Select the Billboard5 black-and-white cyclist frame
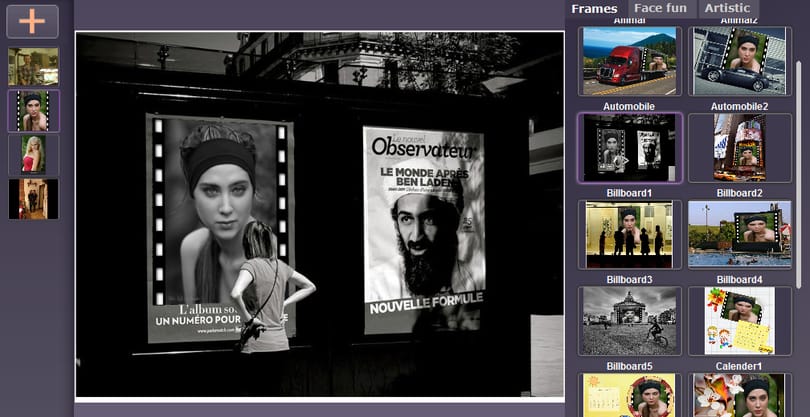This screenshot has height=417, width=810. pyautogui.click(x=630, y=321)
